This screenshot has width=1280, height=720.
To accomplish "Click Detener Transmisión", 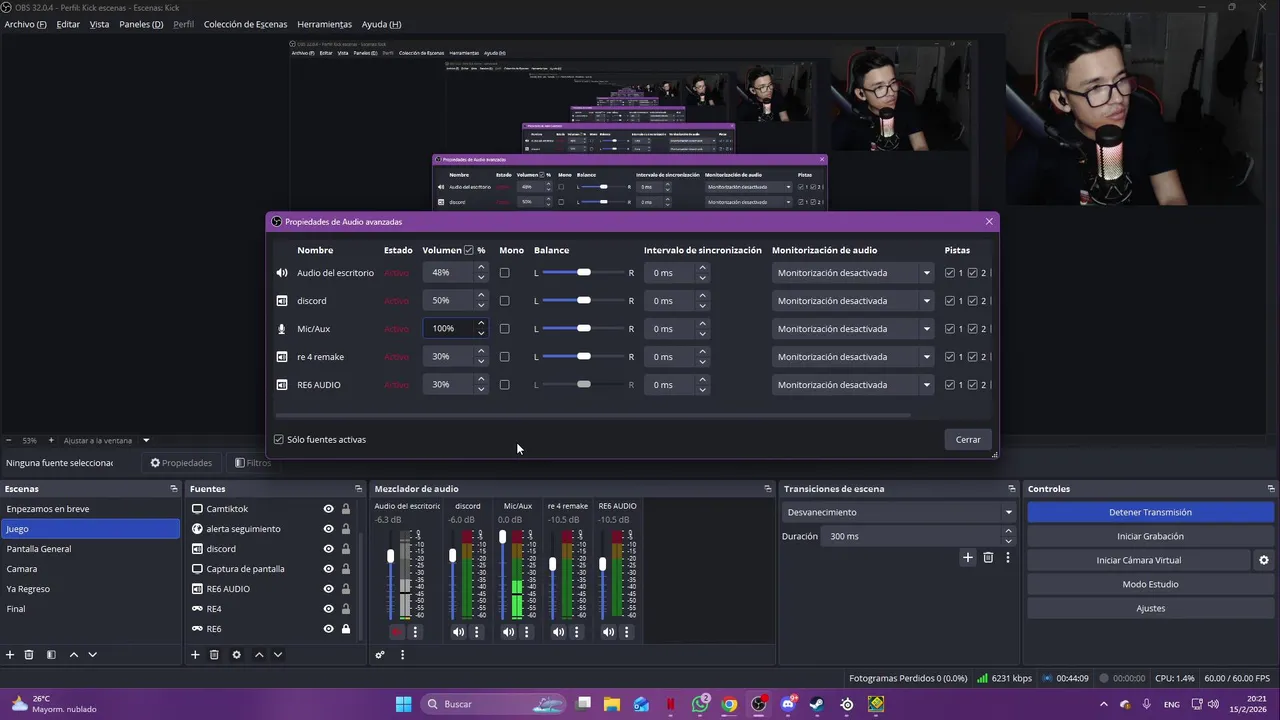I will (1150, 512).
